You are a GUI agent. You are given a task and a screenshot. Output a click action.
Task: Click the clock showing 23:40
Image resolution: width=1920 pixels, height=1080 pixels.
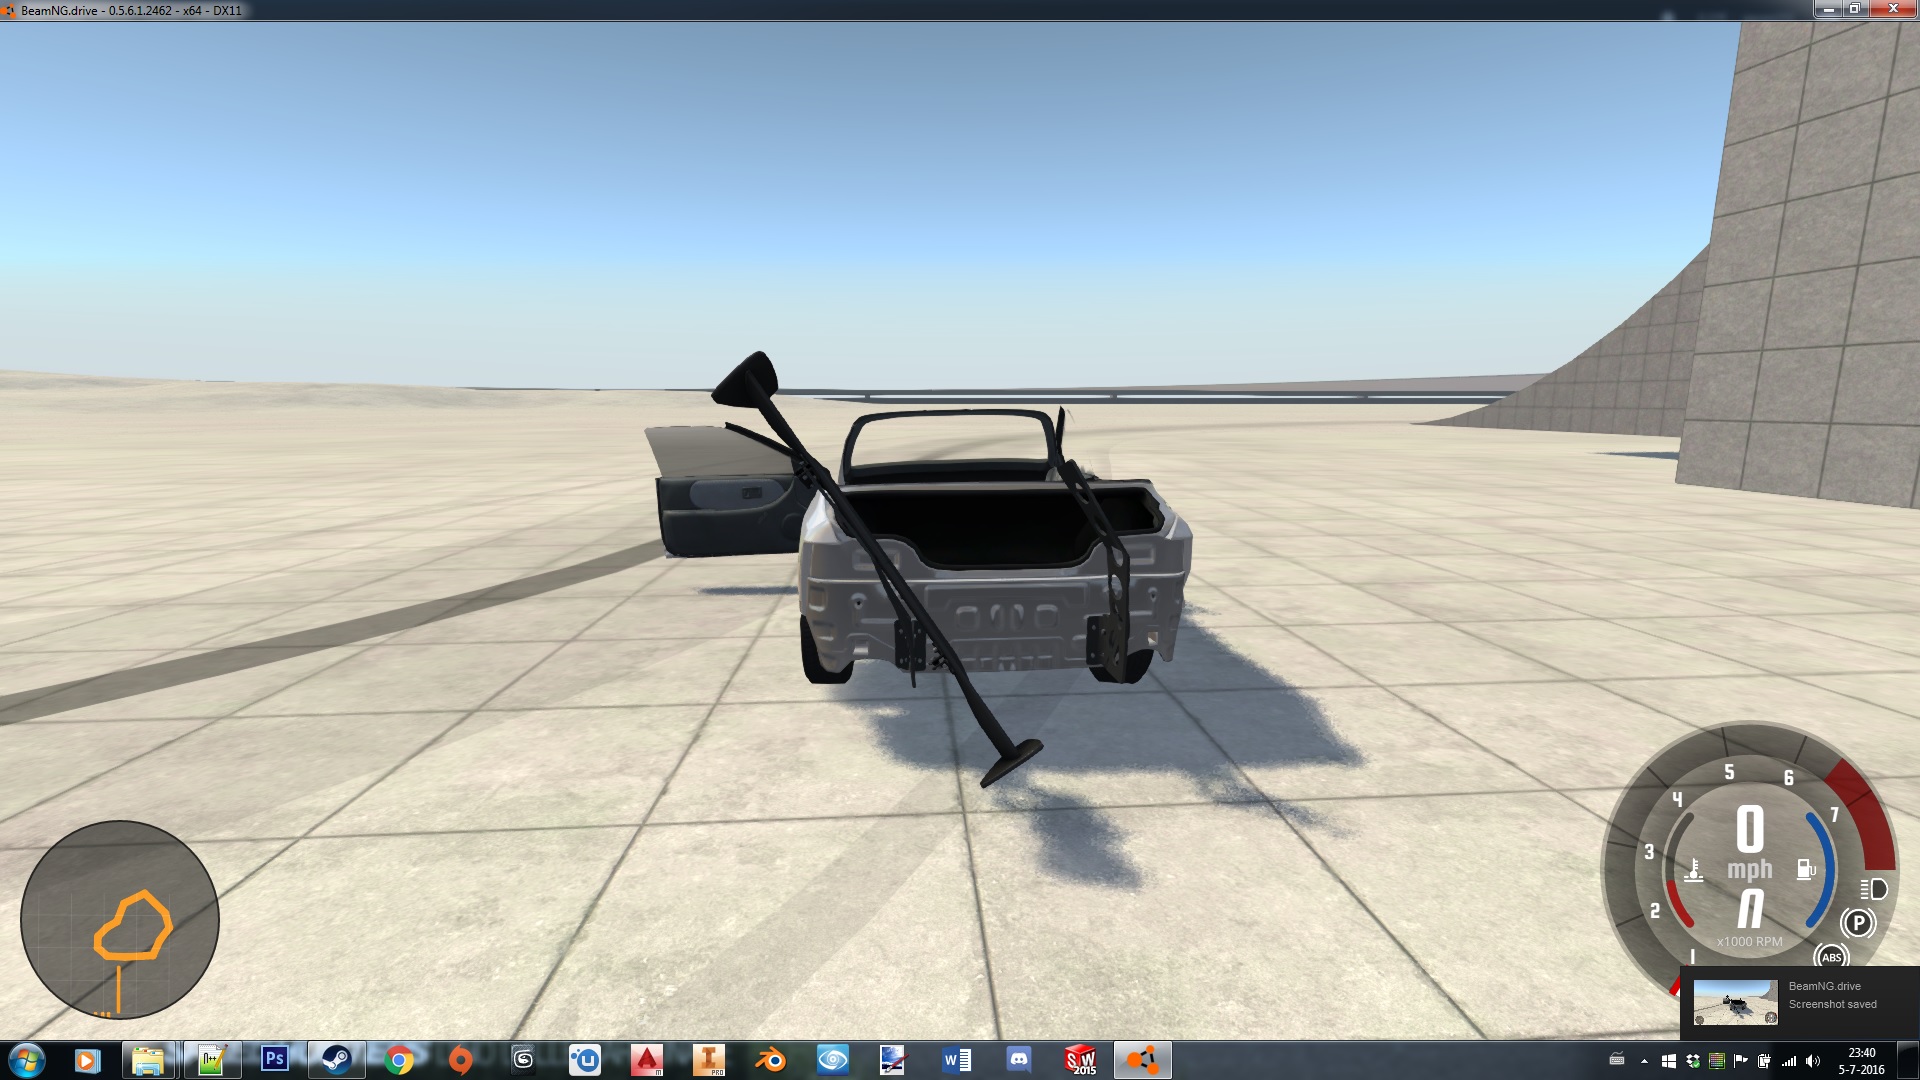click(x=1861, y=1060)
